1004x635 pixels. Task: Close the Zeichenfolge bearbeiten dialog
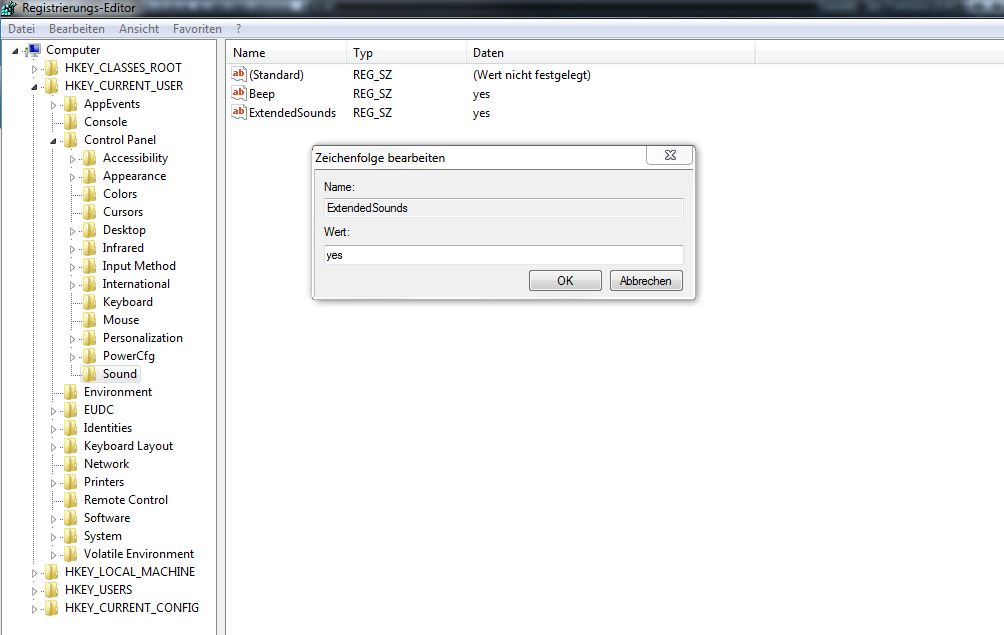pos(669,156)
